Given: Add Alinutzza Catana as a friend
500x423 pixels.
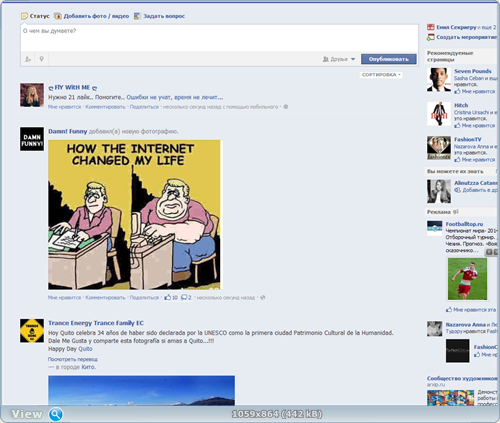Looking at the screenshot, I should click(x=476, y=190).
